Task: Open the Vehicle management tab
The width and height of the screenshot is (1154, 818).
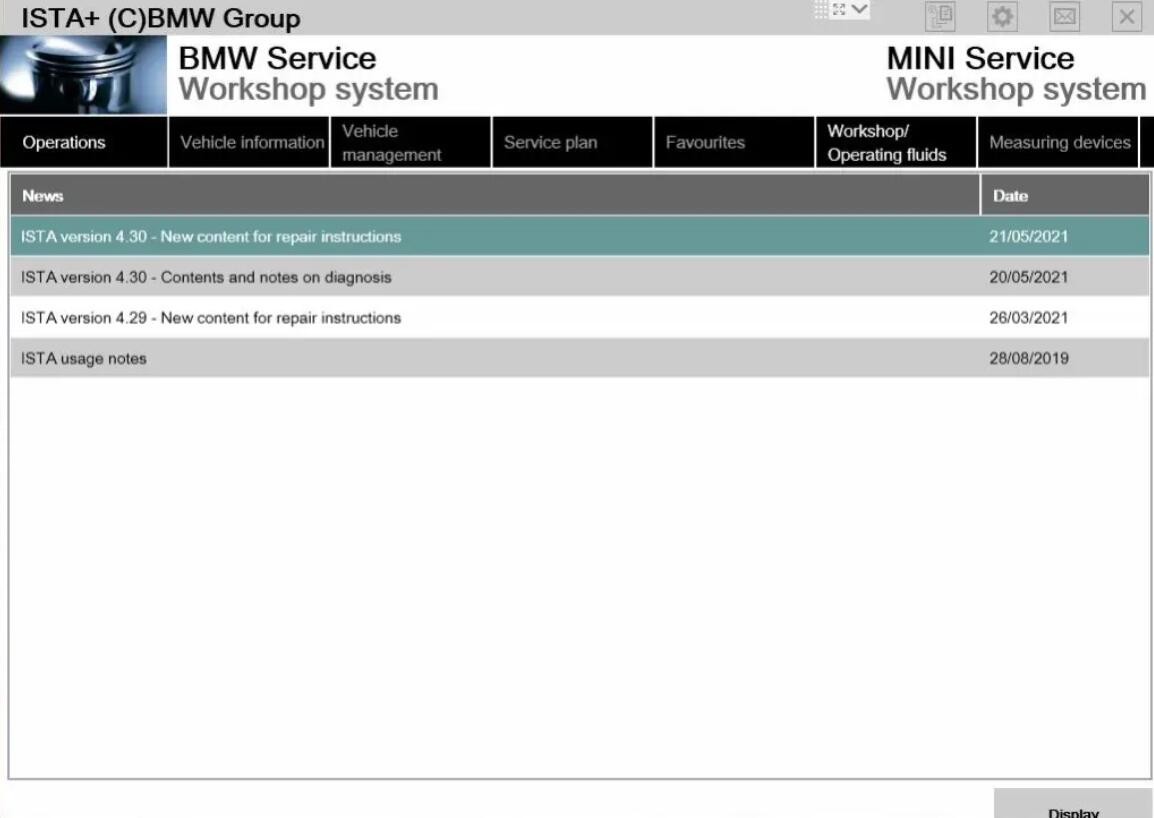Action: (411, 142)
